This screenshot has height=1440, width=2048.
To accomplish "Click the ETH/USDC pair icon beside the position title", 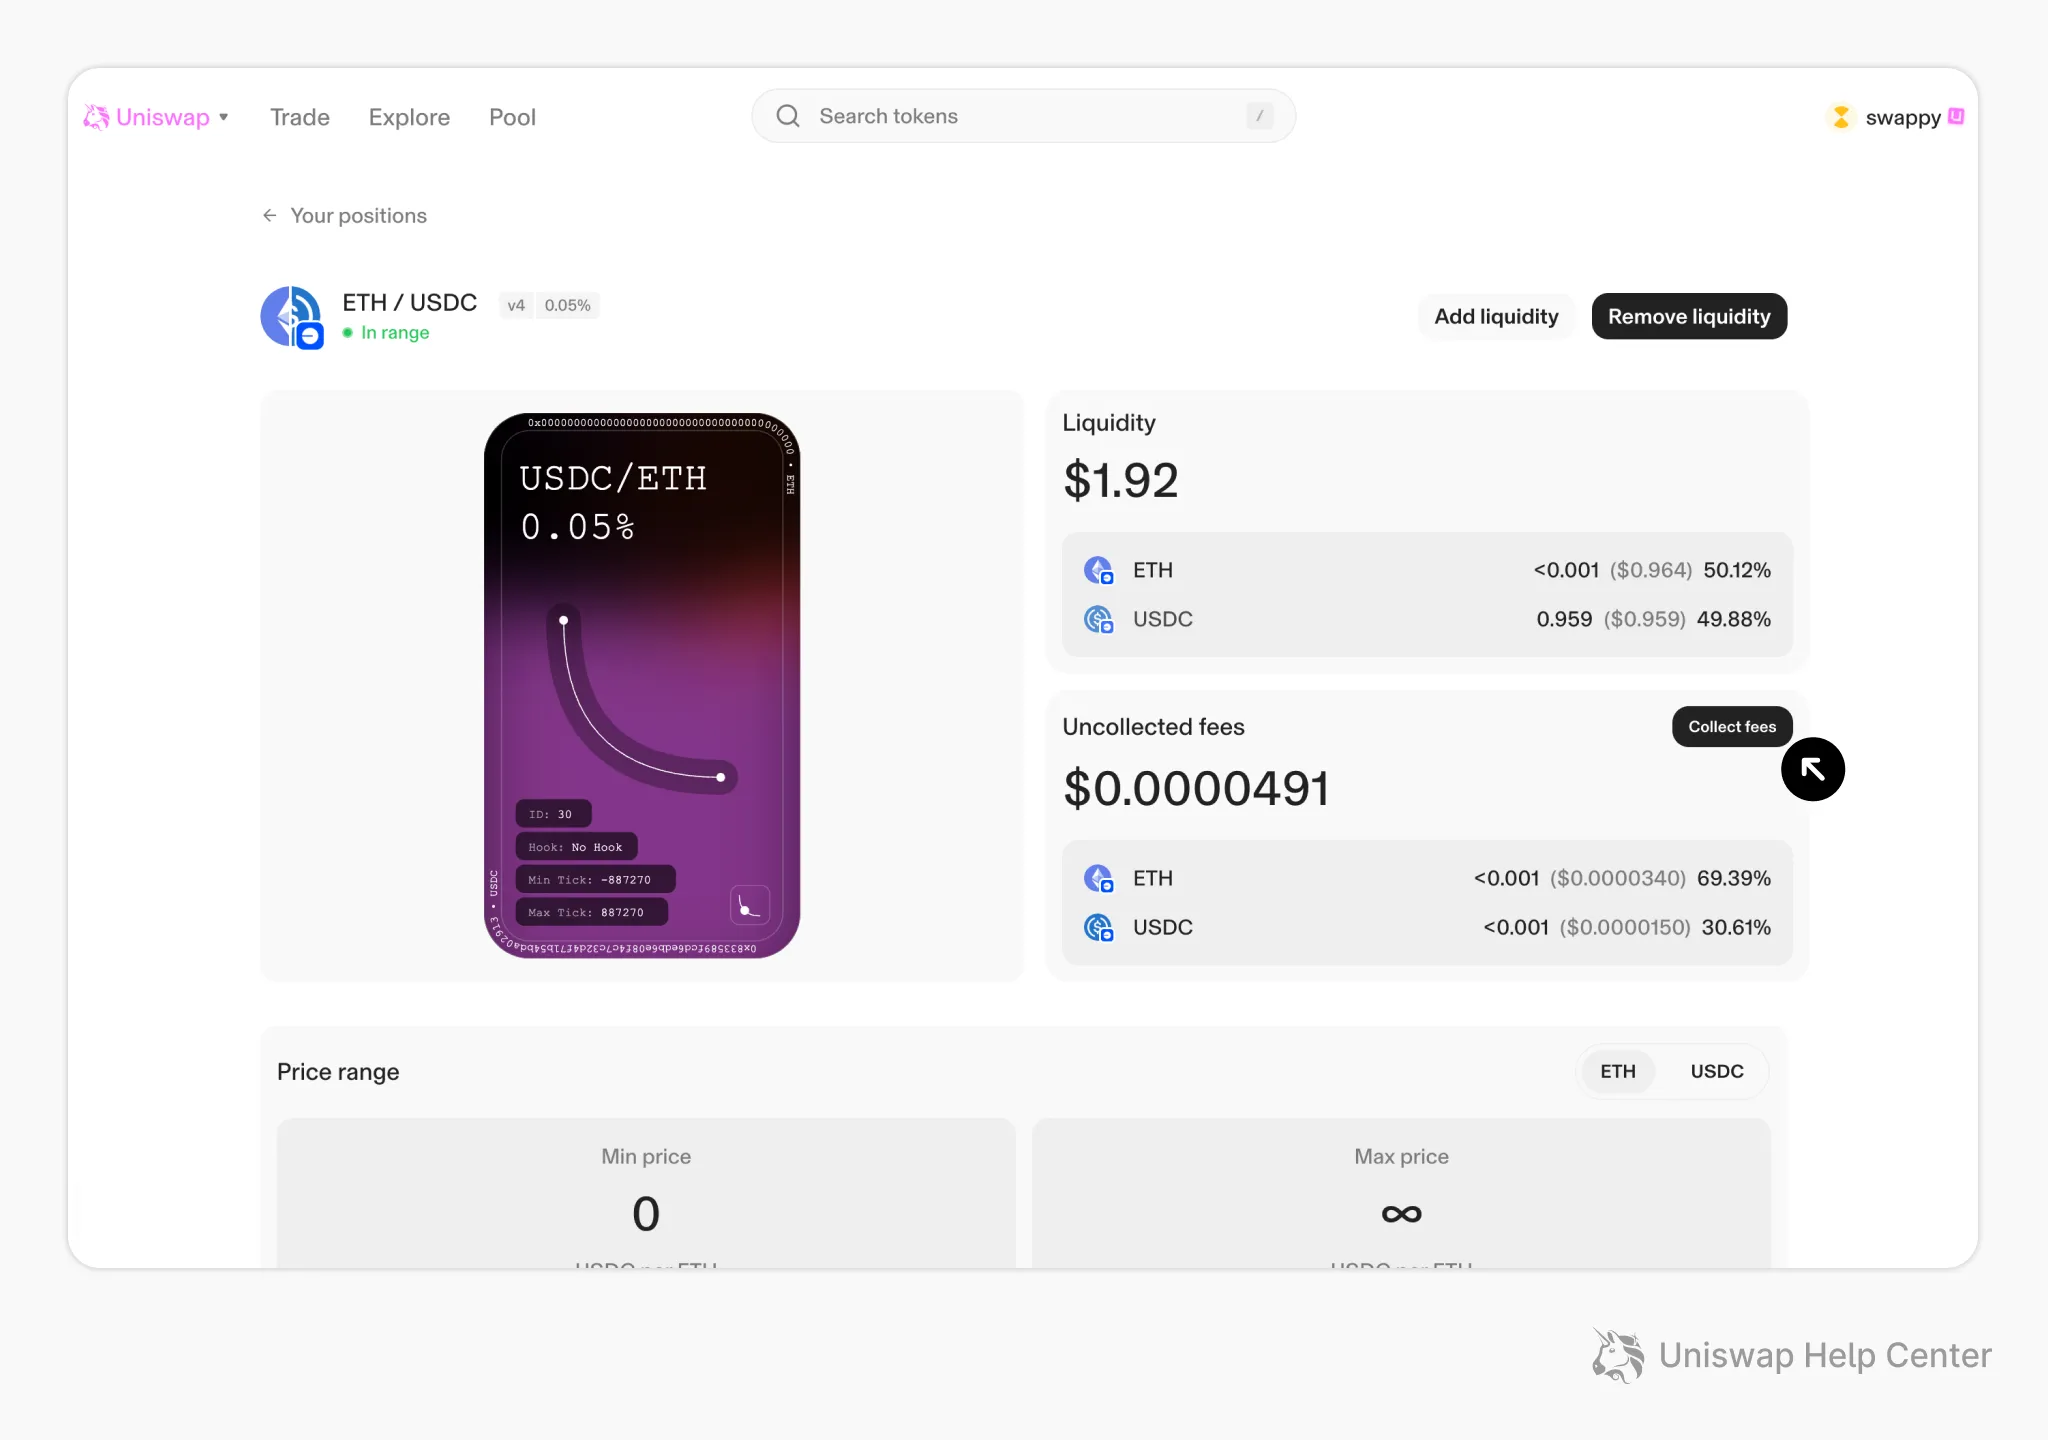I will pyautogui.click(x=291, y=316).
